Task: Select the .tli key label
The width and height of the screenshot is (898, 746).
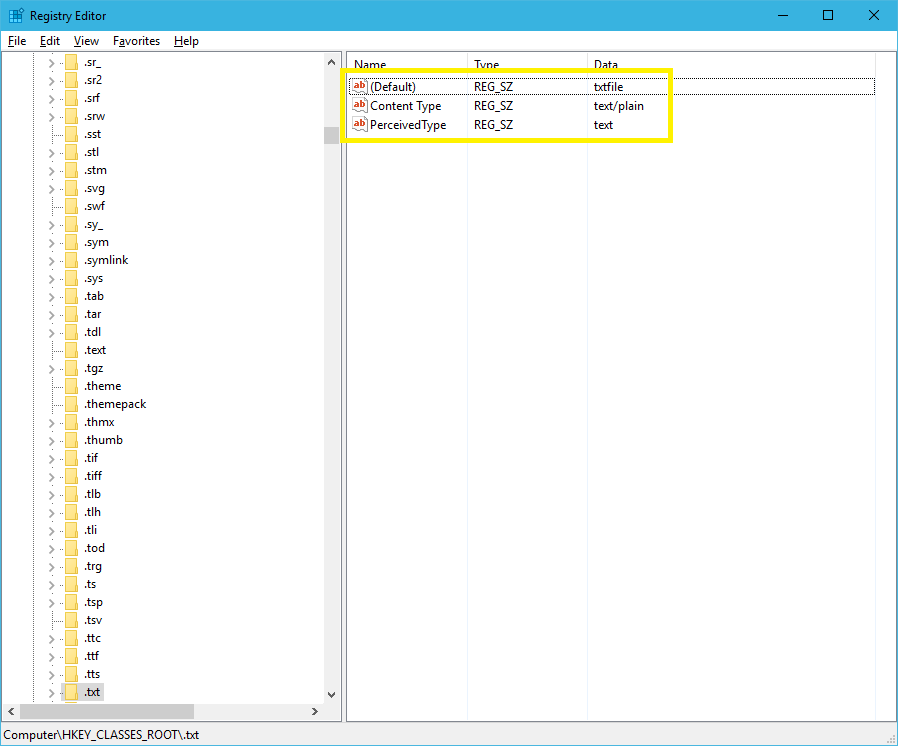Action: pos(90,530)
